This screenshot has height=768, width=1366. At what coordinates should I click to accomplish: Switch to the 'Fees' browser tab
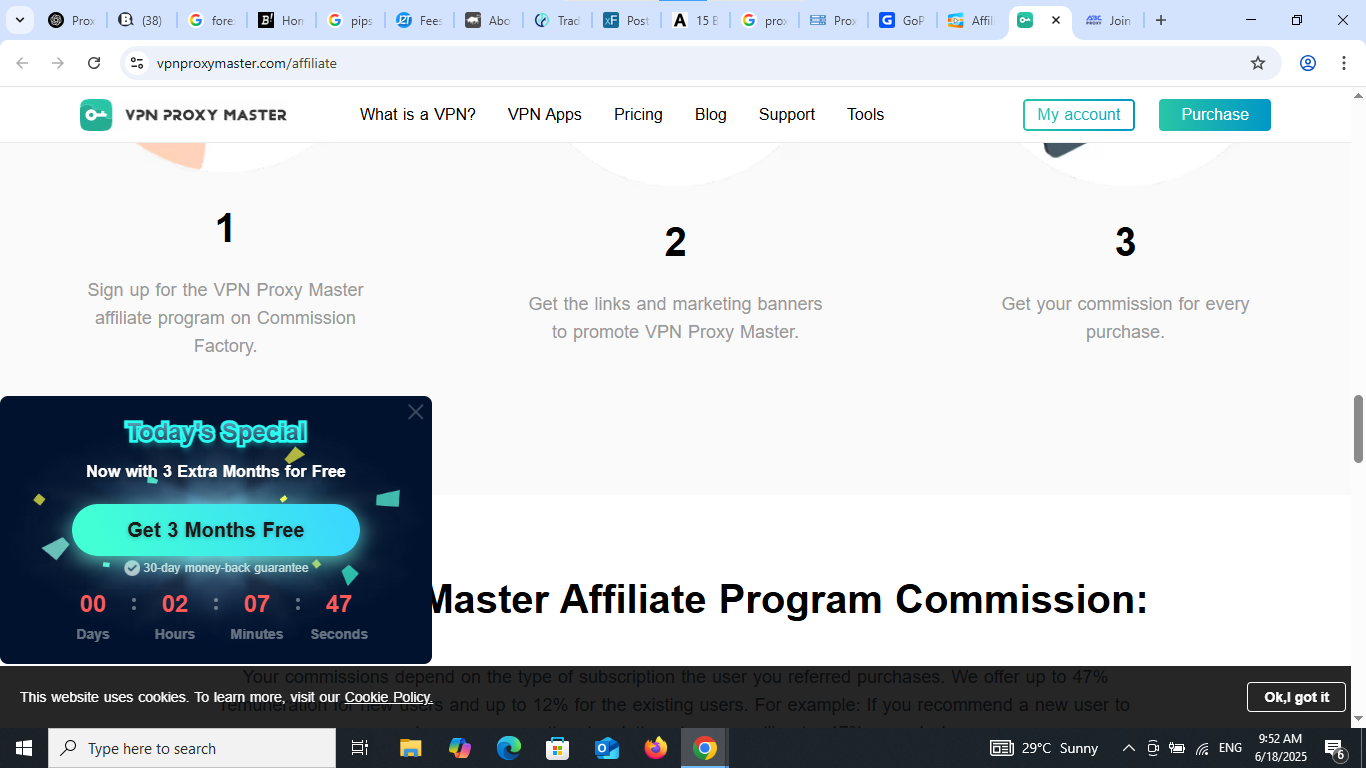pos(419,20)
